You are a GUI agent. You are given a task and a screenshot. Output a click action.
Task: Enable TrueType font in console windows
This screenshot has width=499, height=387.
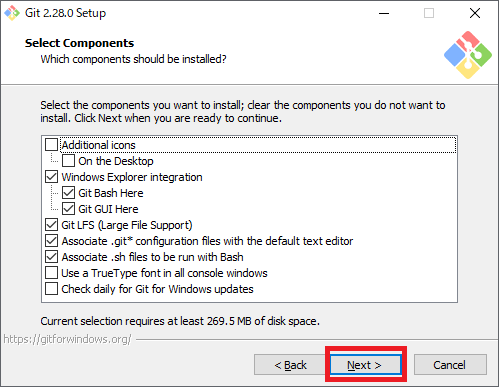51,273
